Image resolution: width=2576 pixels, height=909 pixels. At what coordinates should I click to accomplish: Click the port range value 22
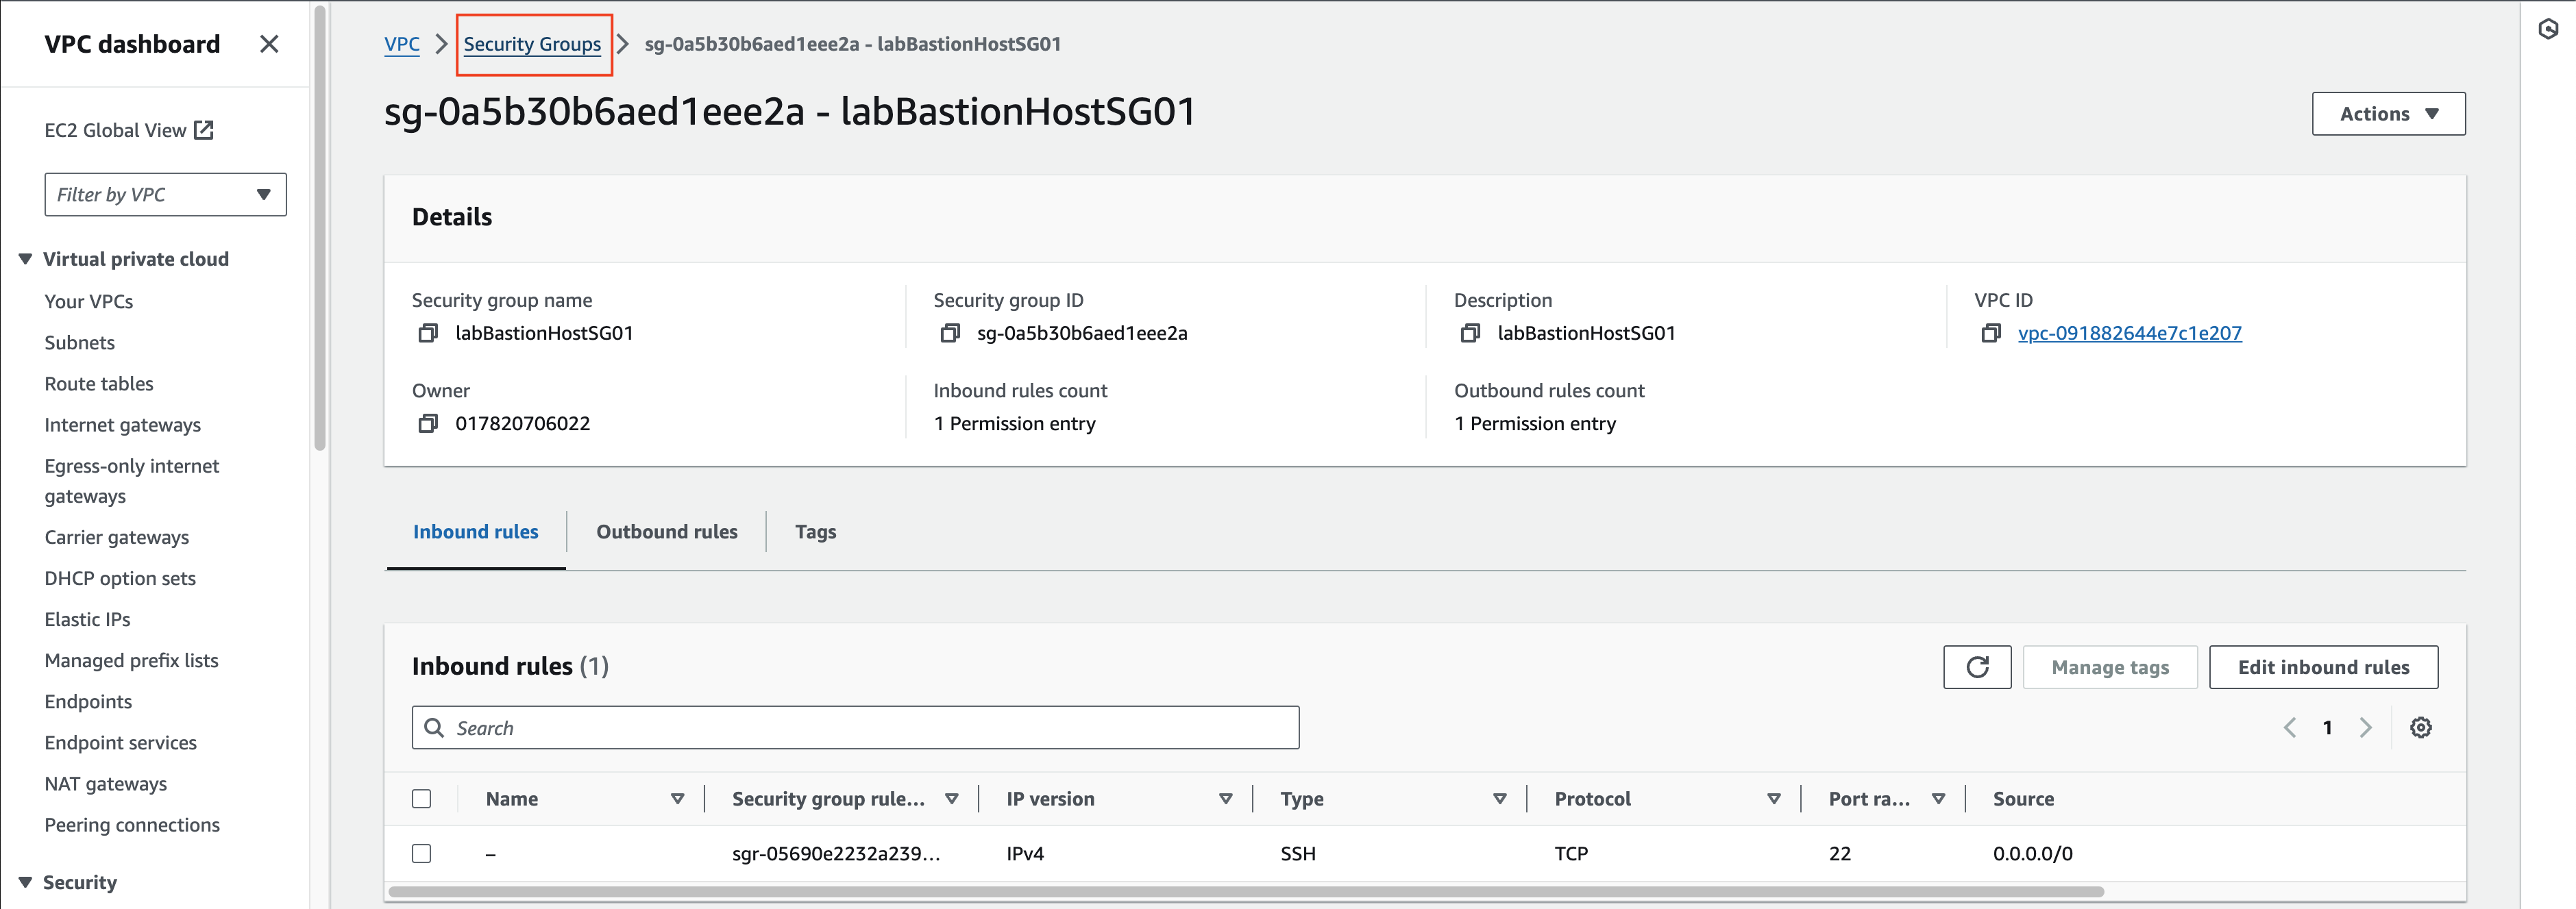[x=1840, y=853]
